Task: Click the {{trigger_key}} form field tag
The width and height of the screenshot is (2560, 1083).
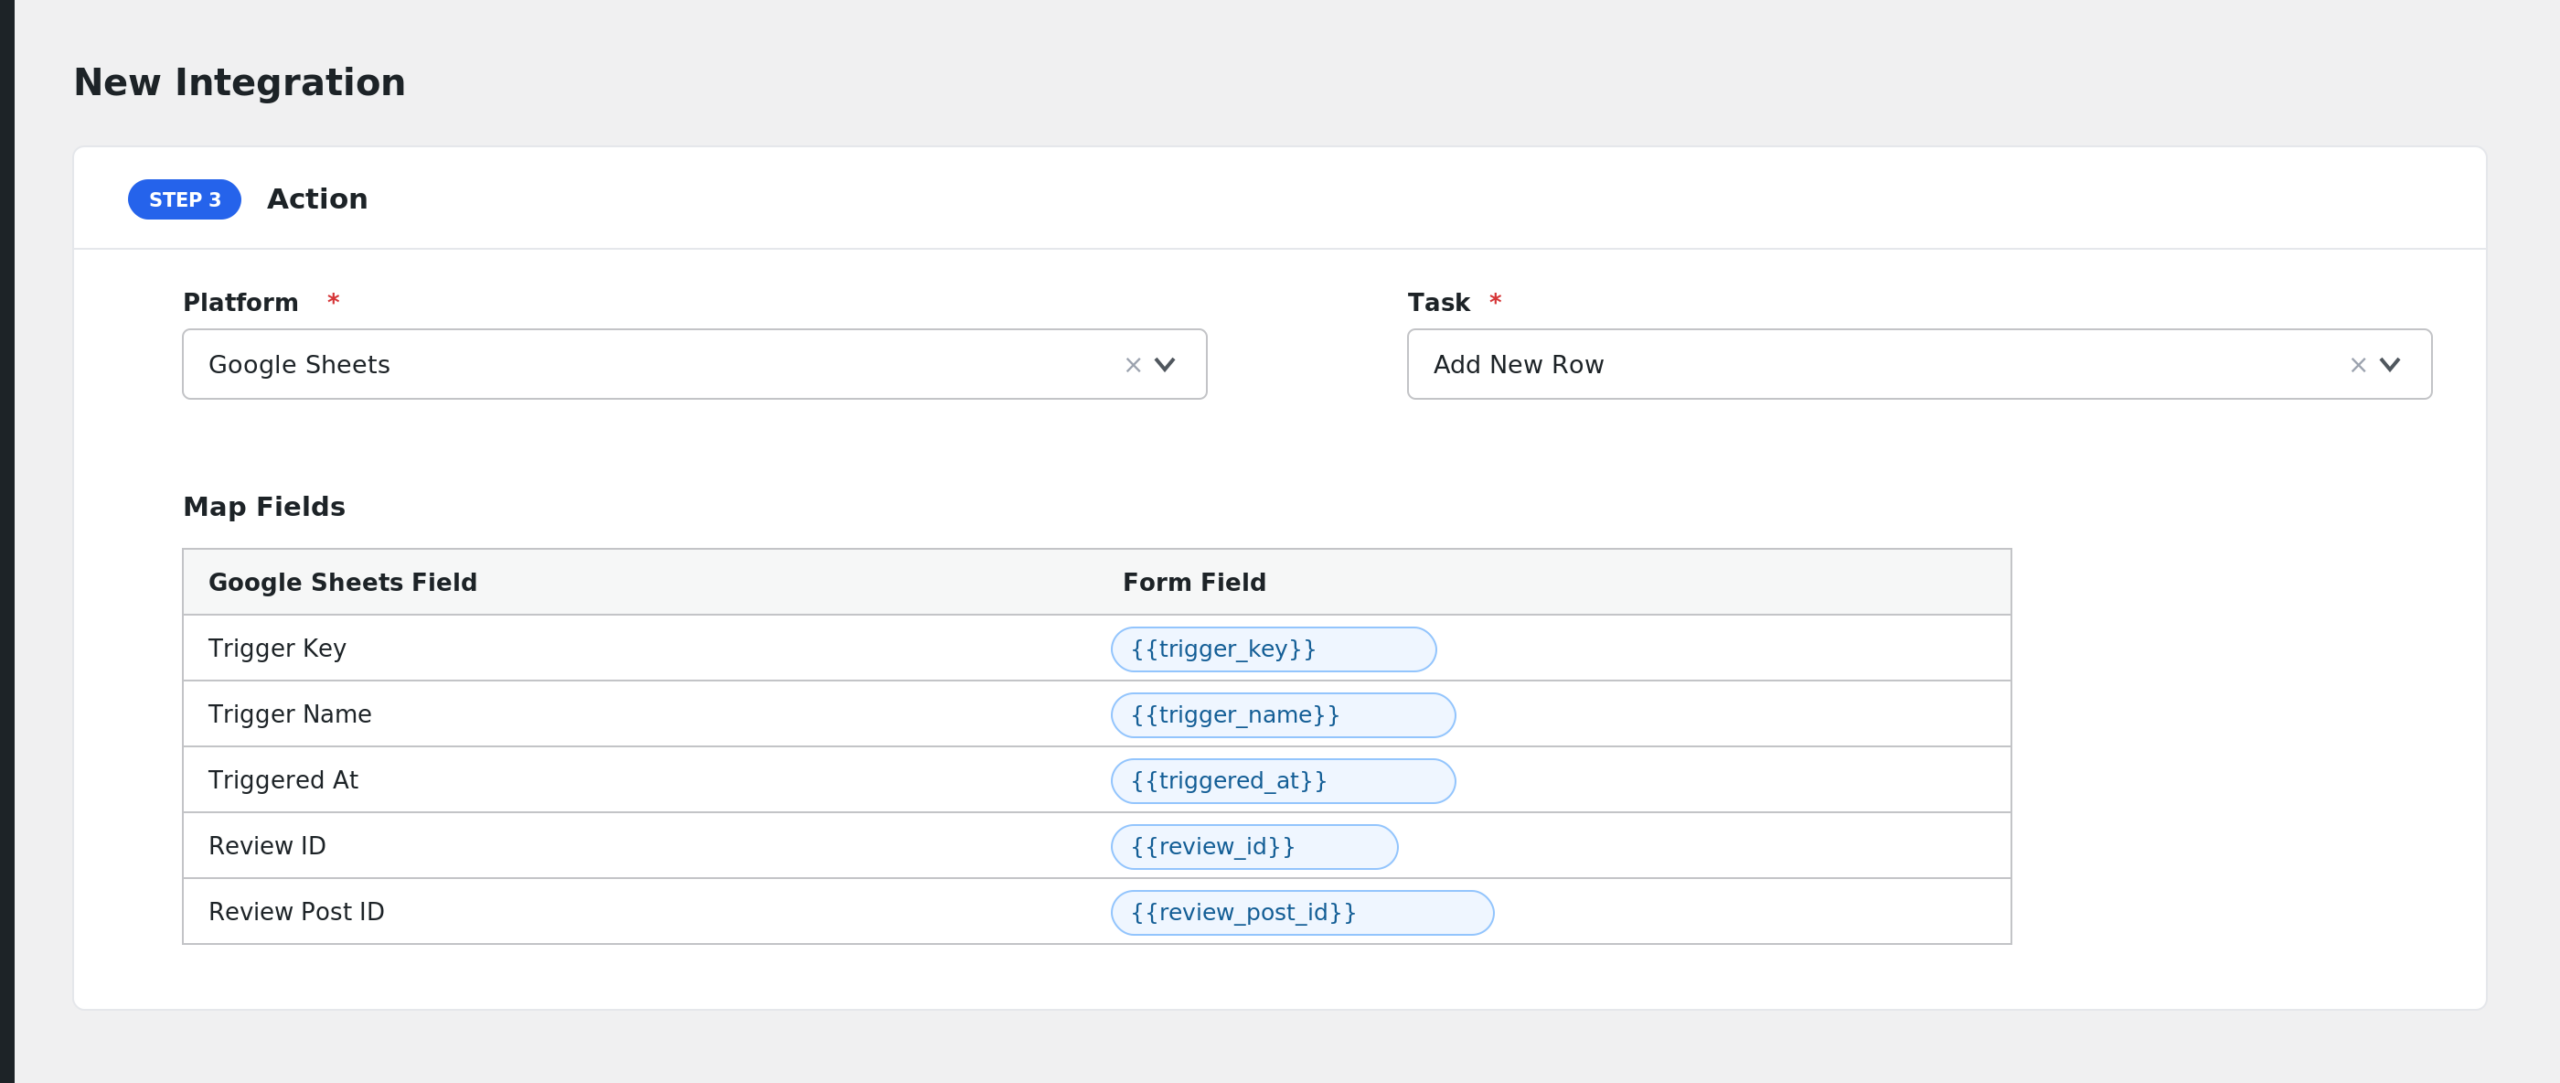Action: click(x=1273, y=649)
